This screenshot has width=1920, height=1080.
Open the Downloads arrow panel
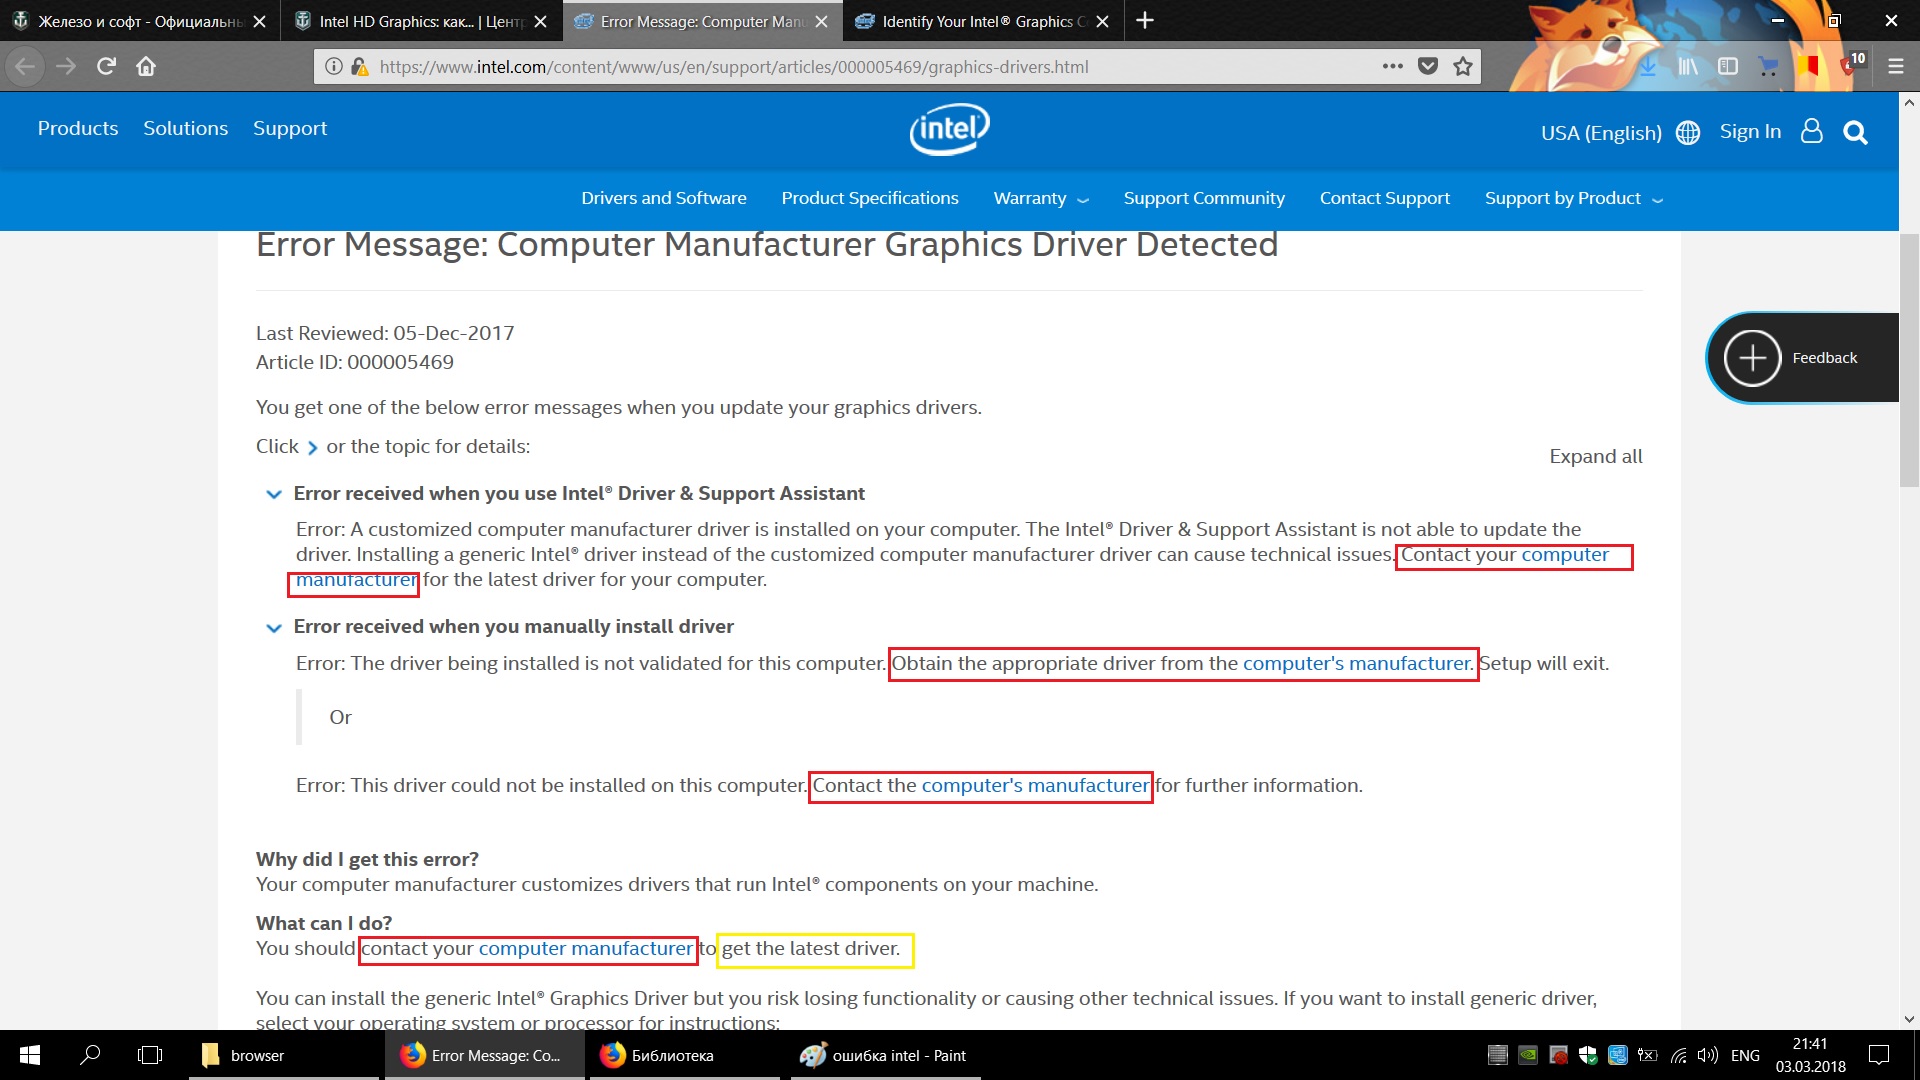pyautogui.click(x=1648, y=66)
